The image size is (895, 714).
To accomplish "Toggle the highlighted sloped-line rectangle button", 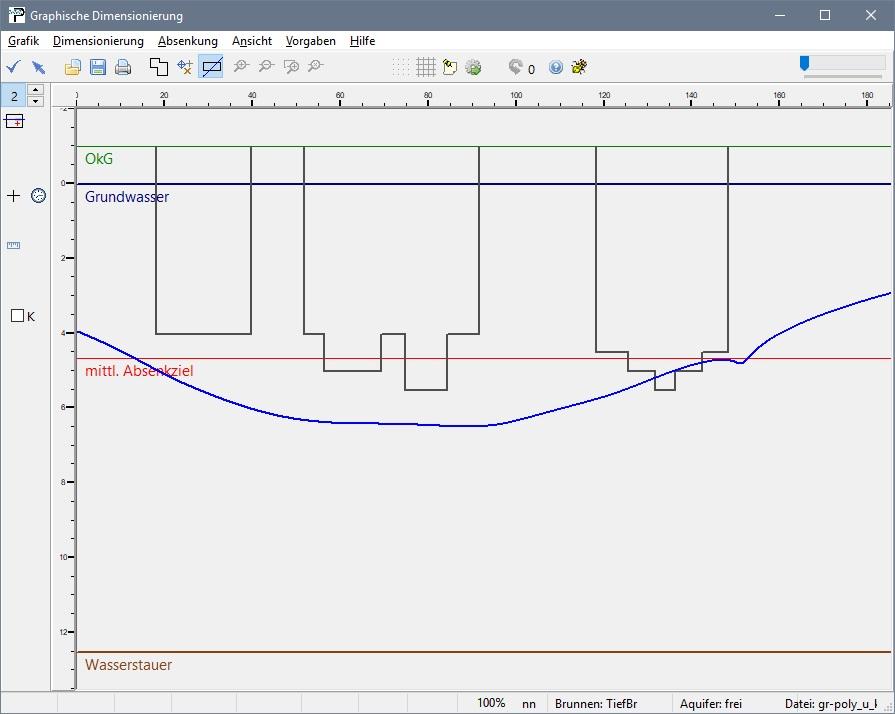I will coord(211,67).
